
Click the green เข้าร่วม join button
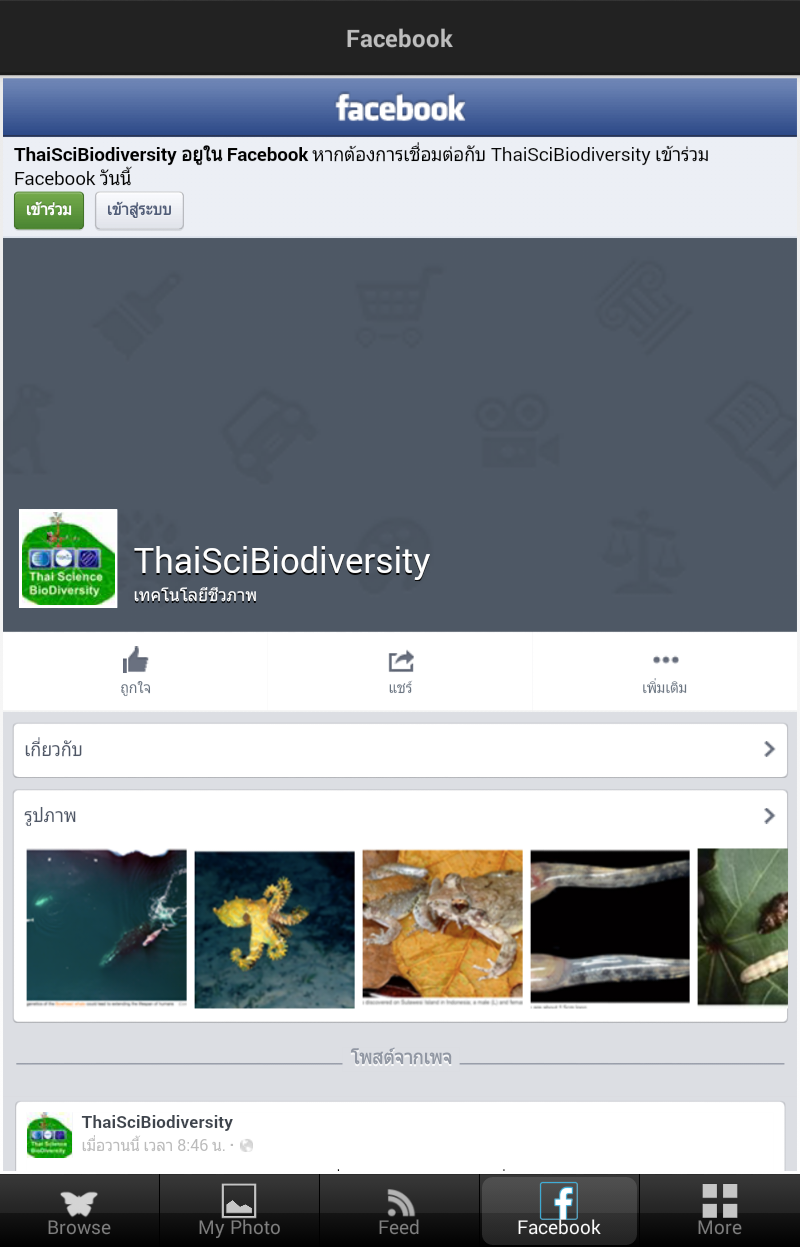click(49, 211)
